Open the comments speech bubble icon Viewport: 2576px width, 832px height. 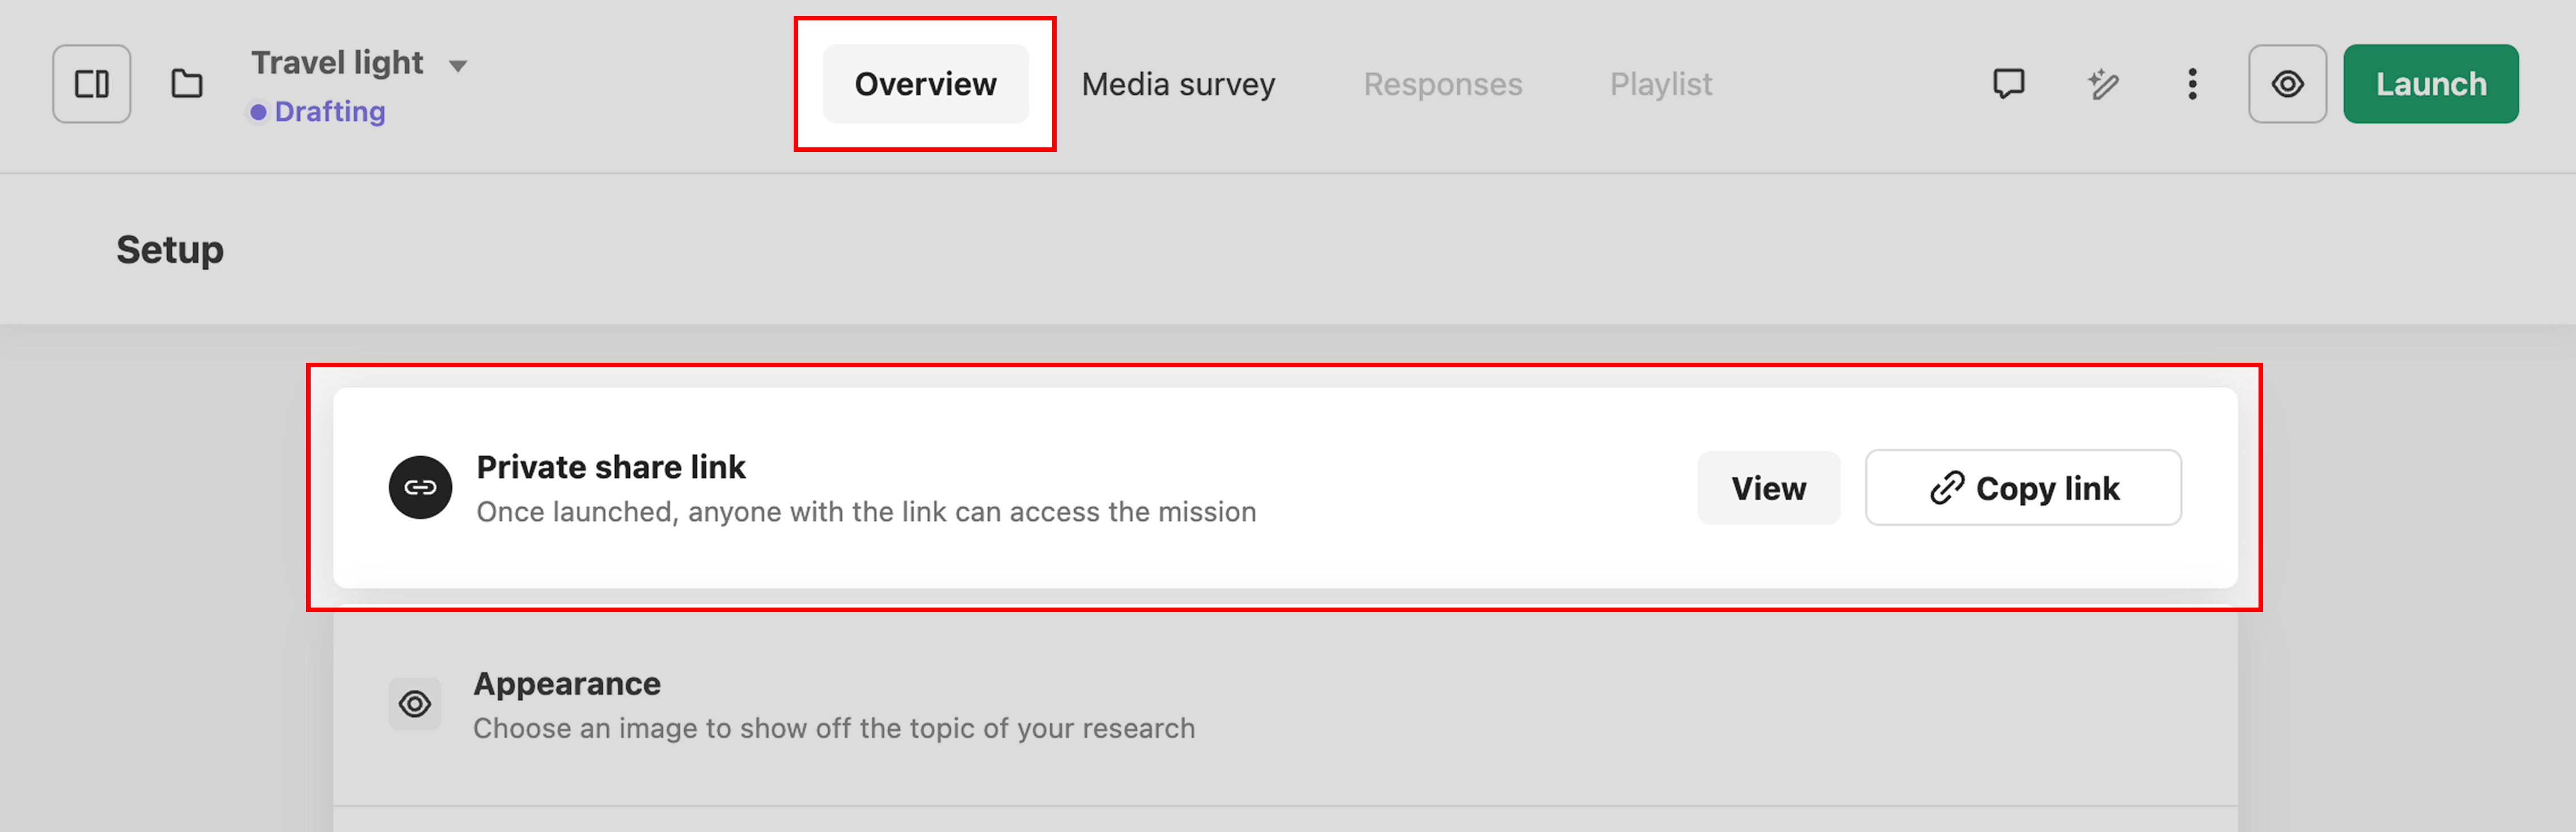click(2008, 84)
